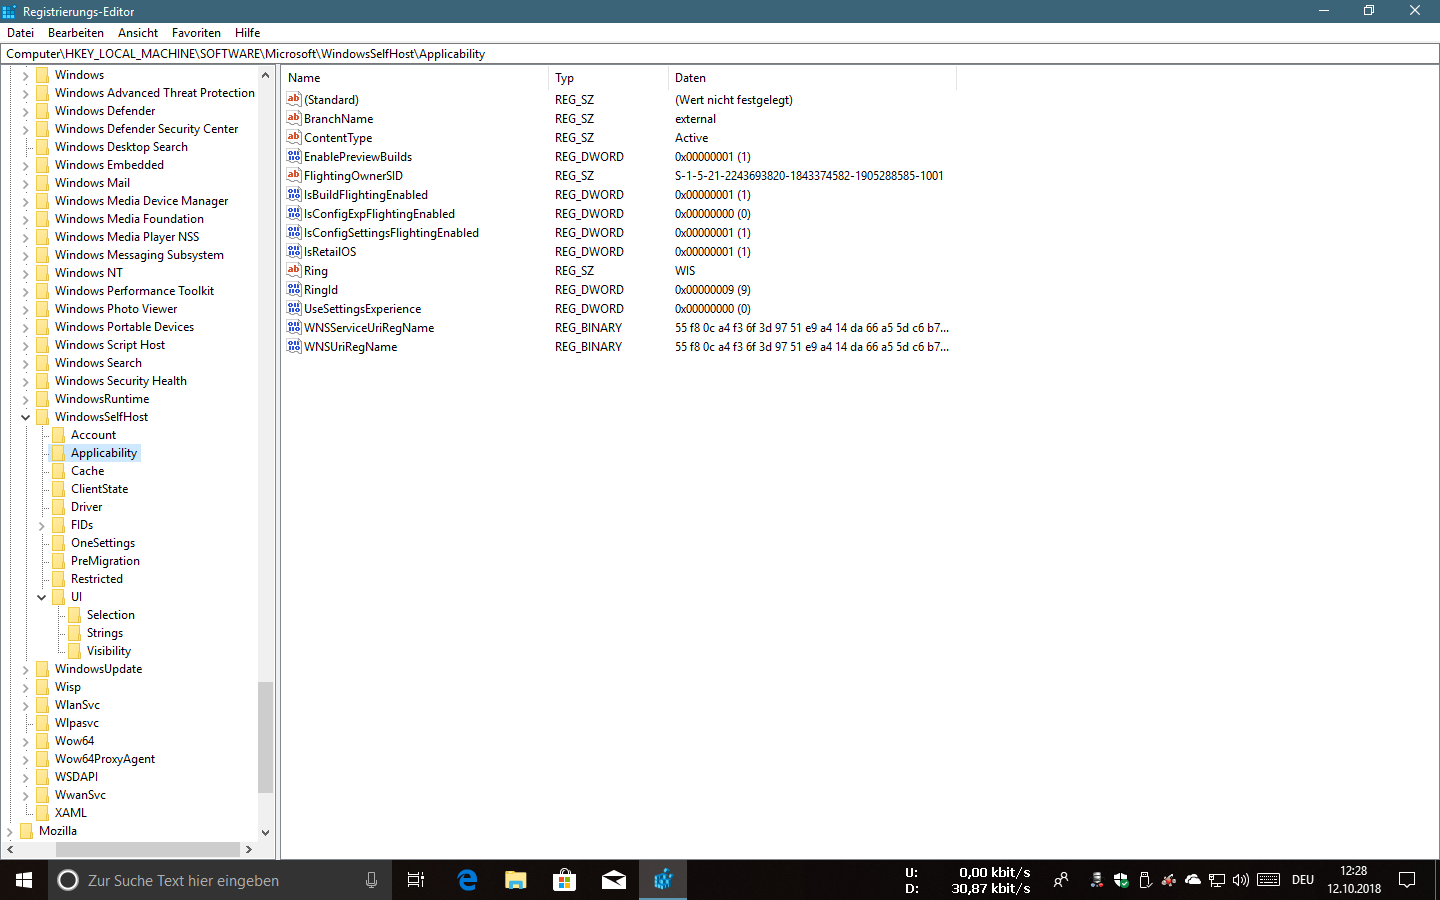Expand the Windows Defender key
This screenshot has width=1440, height=900.
point(25,111)
